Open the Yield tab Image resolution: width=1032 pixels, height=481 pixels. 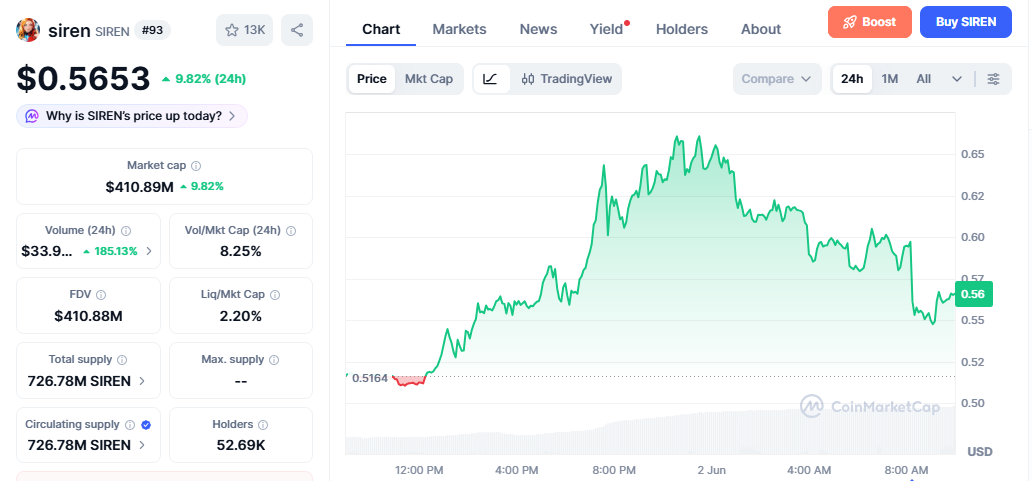pos(606,29)
